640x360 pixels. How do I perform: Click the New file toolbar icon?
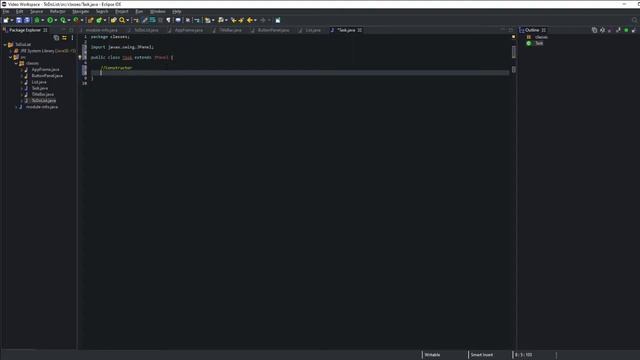6,20
